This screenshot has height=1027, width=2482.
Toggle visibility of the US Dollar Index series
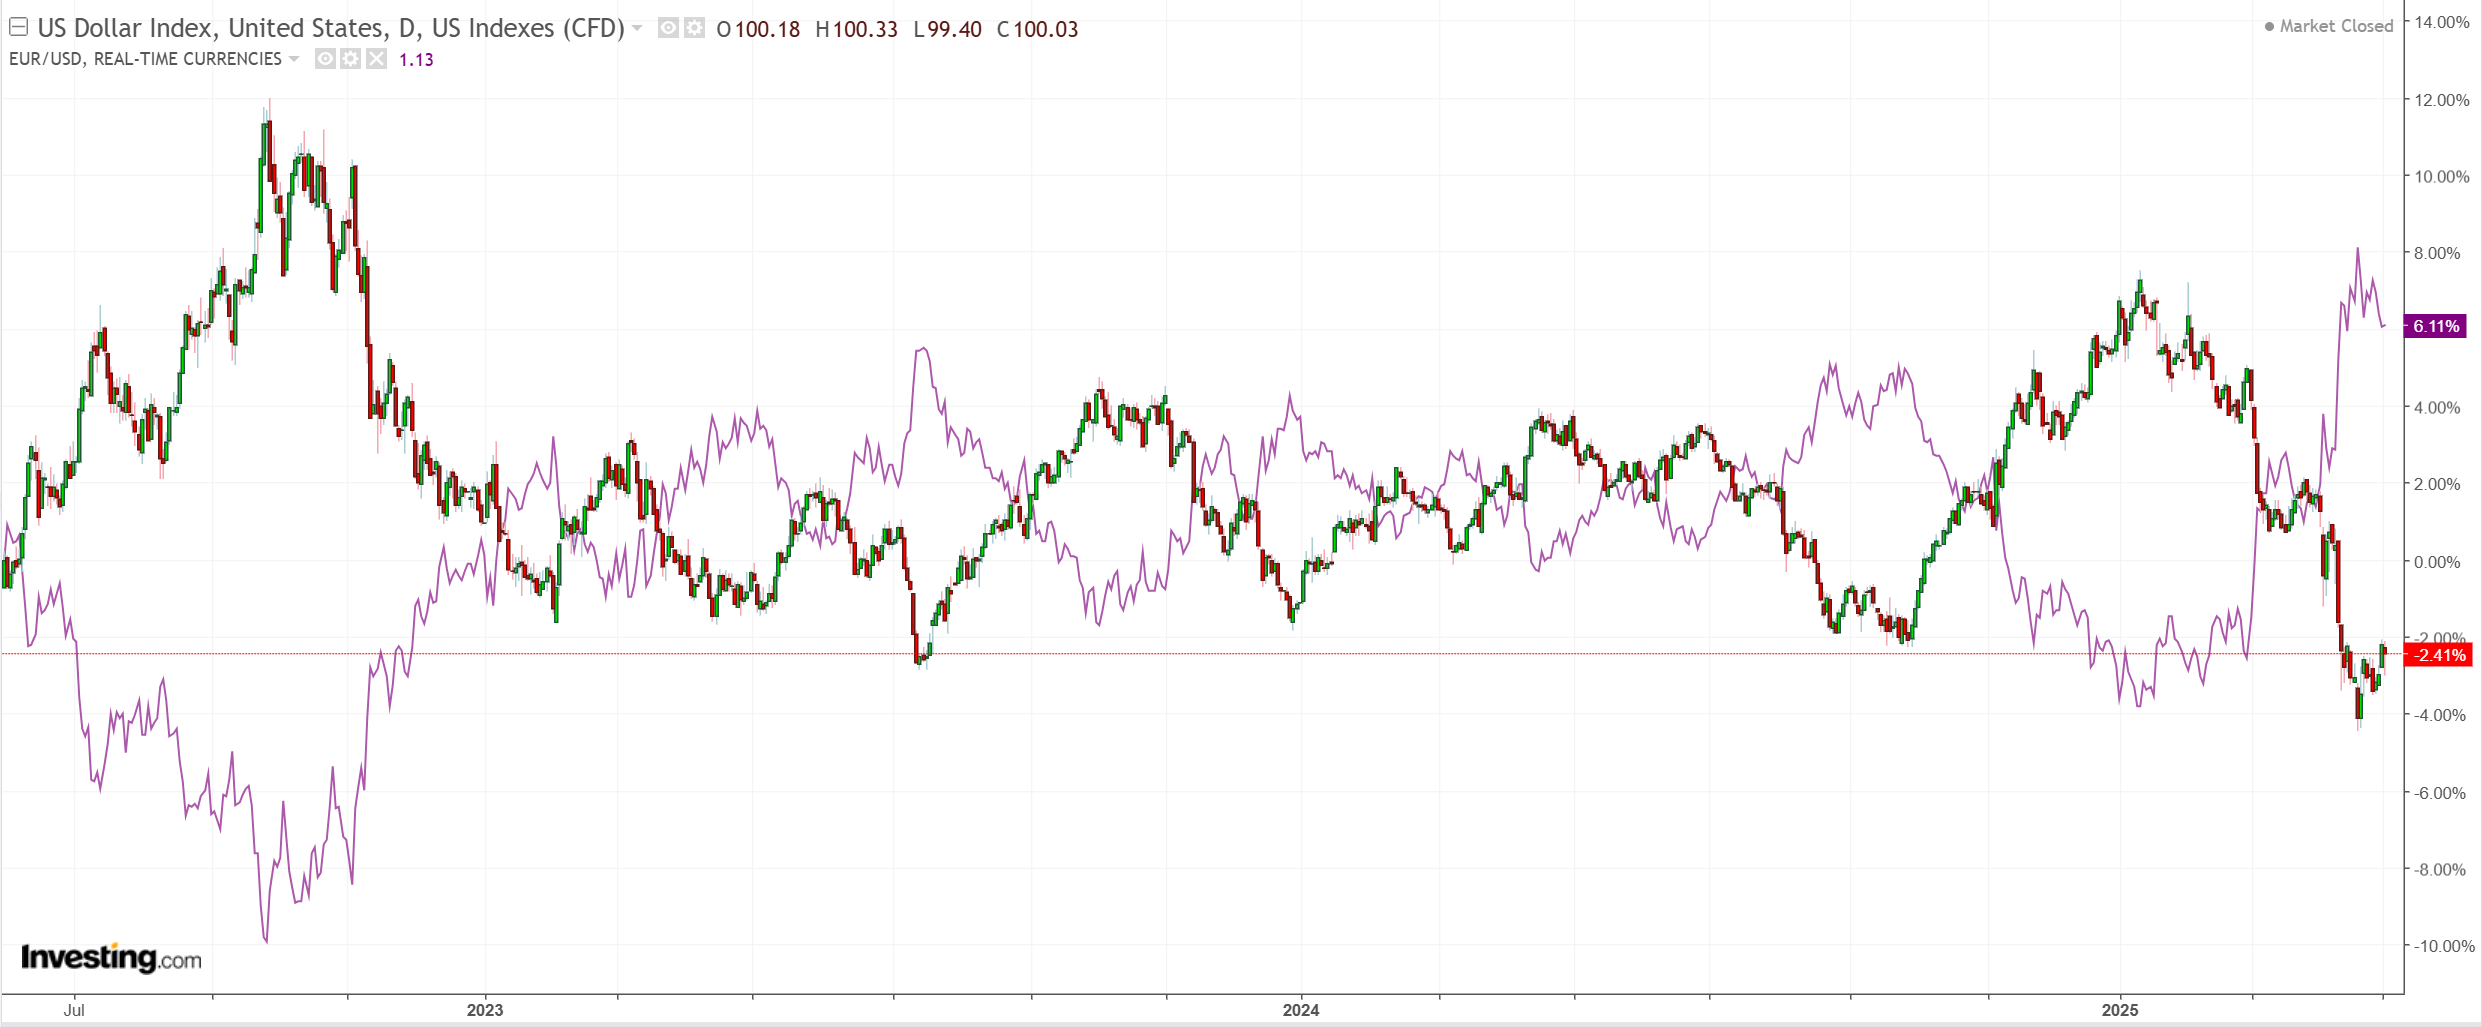(x=668, y=28)
